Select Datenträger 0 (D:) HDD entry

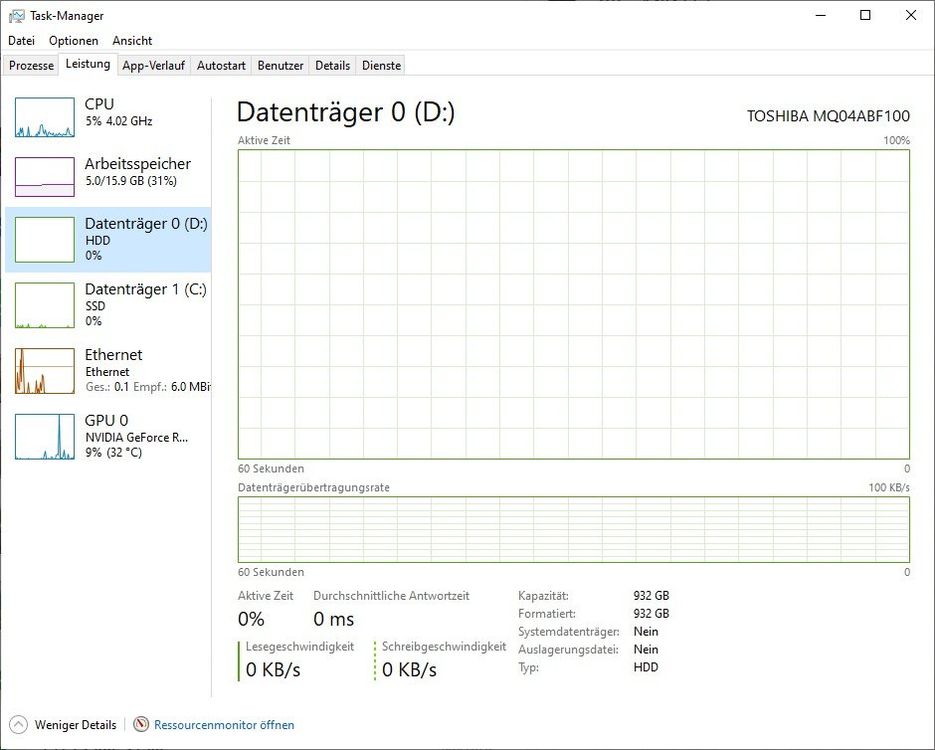(108, 240)
